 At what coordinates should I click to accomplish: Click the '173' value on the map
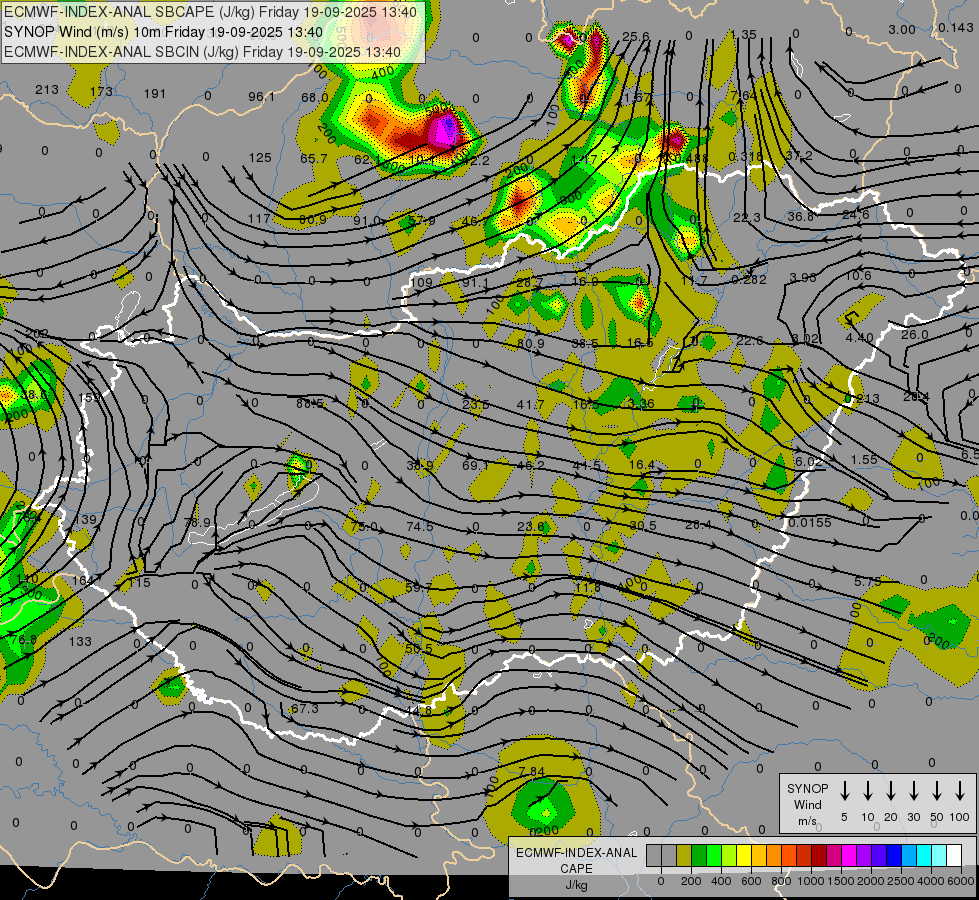[x=101, y=91]
